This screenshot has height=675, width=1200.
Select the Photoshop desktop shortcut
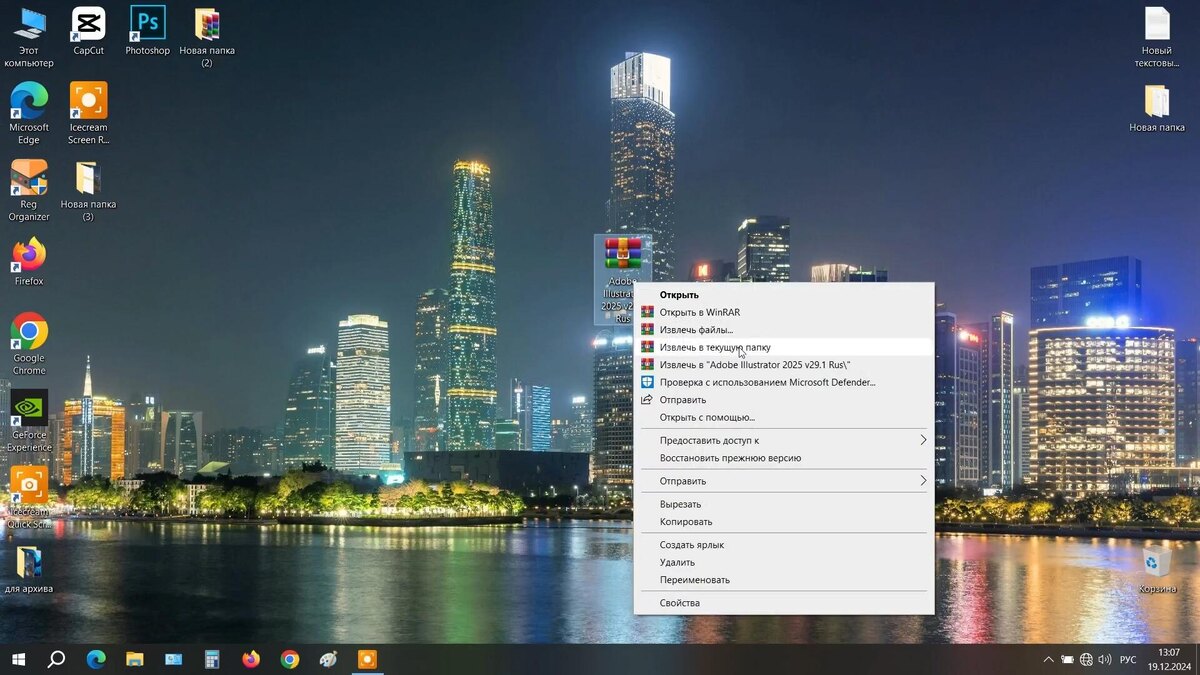point(147,31)
